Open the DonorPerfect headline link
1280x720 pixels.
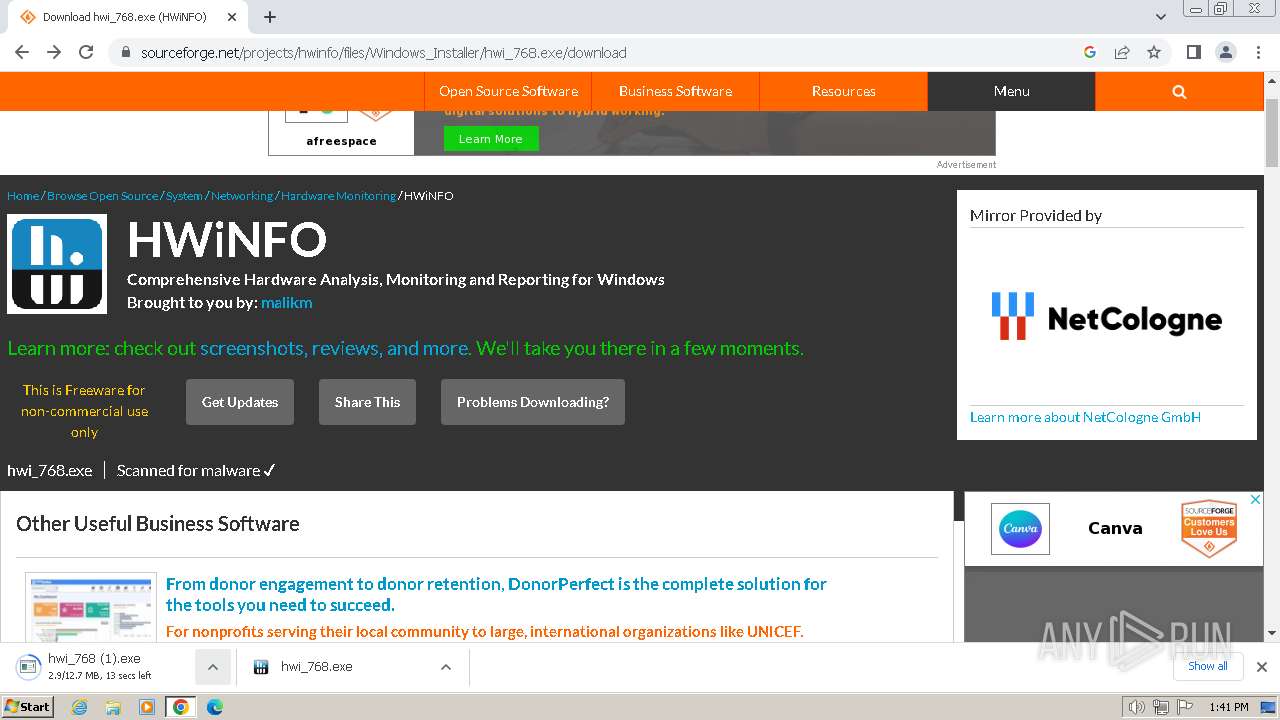pyautogui.click(x=496, y=594)
